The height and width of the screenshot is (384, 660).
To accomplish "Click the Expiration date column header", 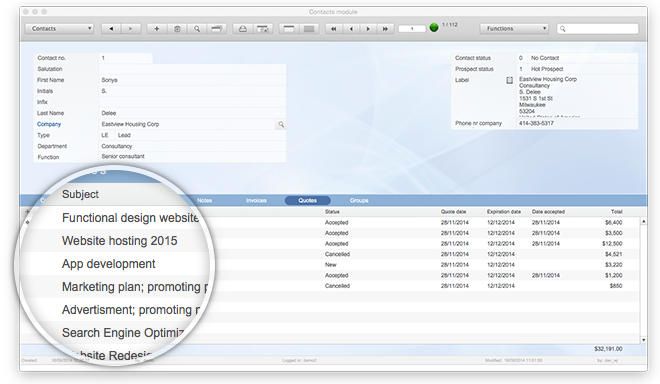I will click(504, 212).
